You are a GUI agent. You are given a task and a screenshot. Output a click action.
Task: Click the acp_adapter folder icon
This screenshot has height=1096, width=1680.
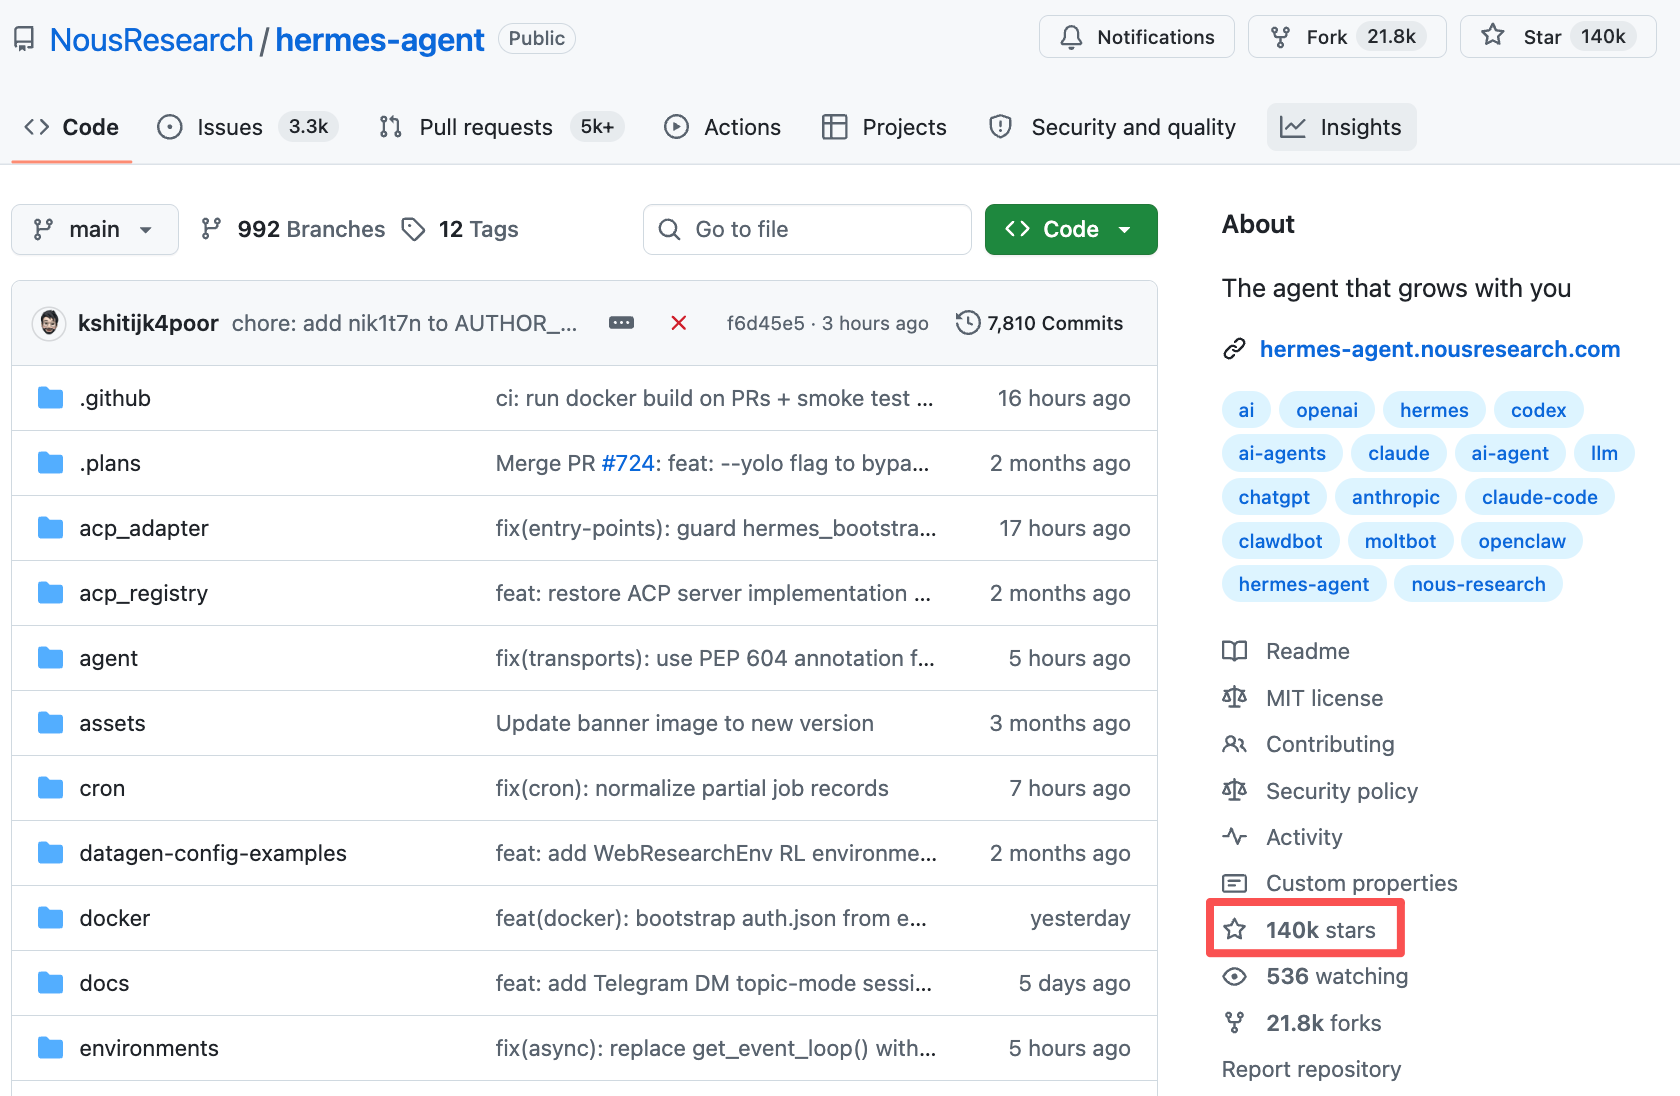coord(50,528)
